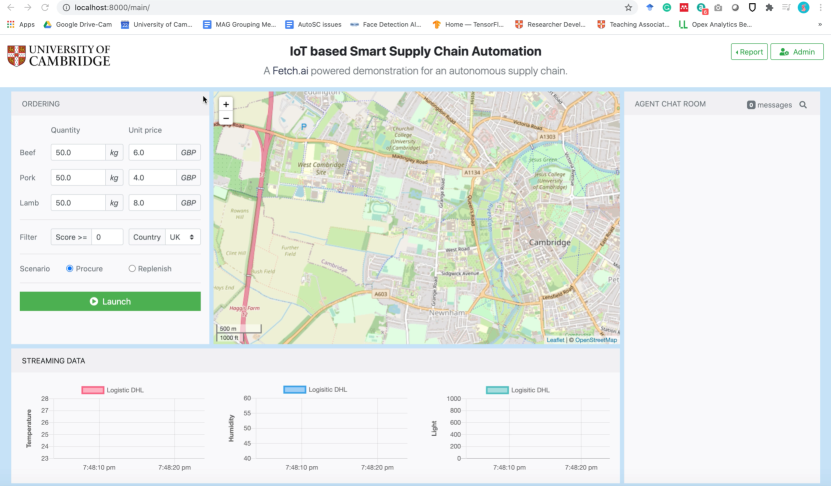Select the Procure scenario radio button
This screenshot has height=486, width=831.
point(70,269)
